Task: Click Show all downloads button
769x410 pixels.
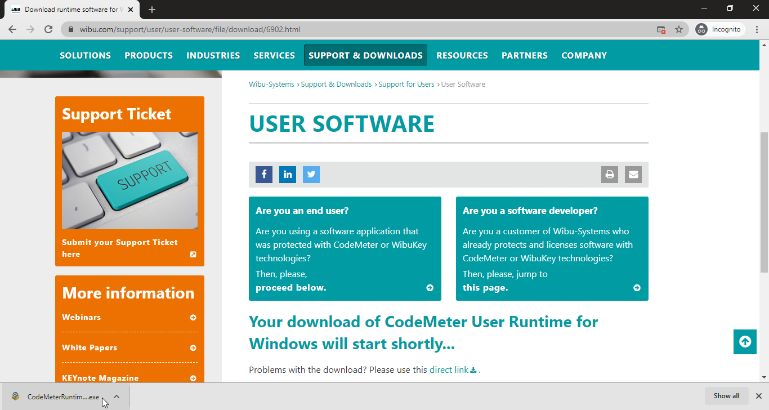Action: (726, 396)
